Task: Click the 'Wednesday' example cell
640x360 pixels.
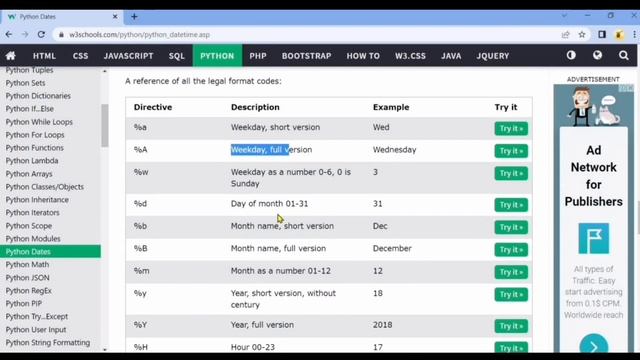Action: point(394,150)
